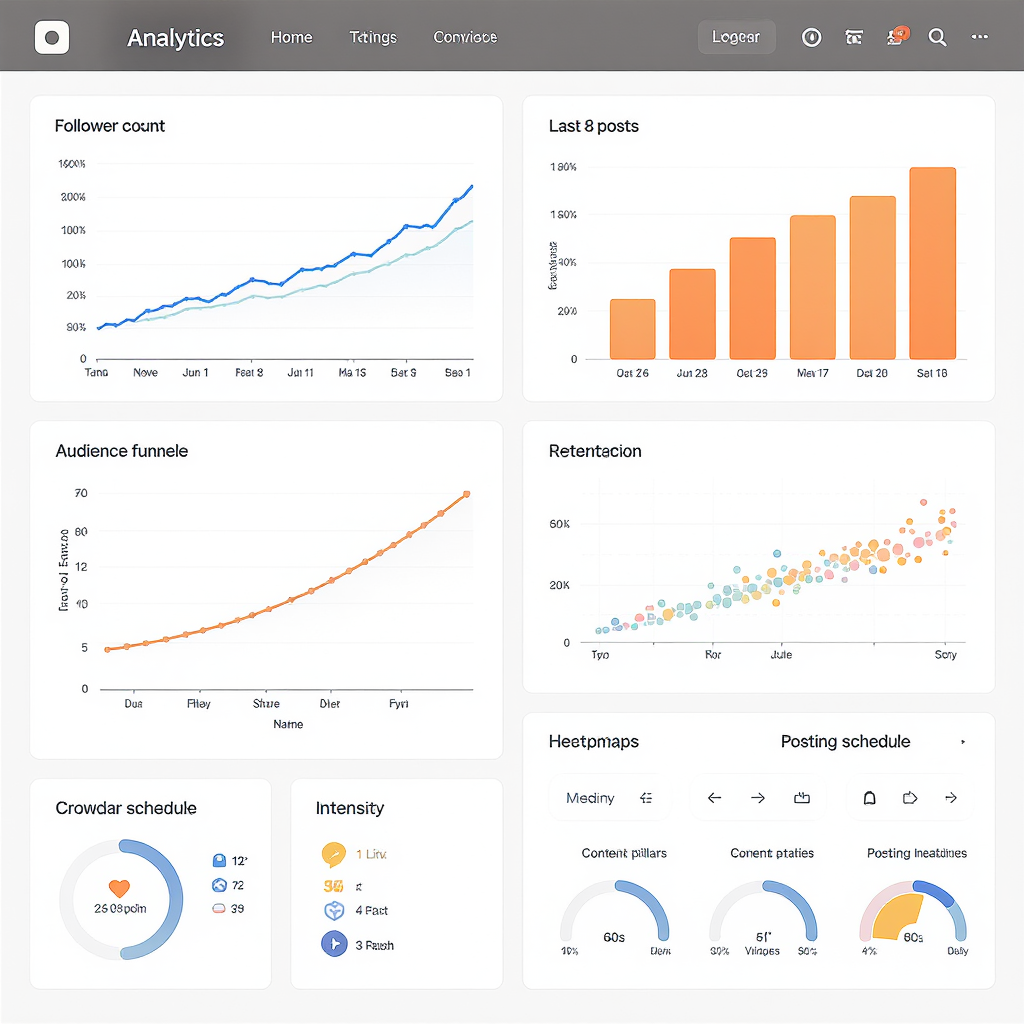Open the three-dots more menu
The height and width of the screenshot is (1024, 1024).
pos(980,37)
